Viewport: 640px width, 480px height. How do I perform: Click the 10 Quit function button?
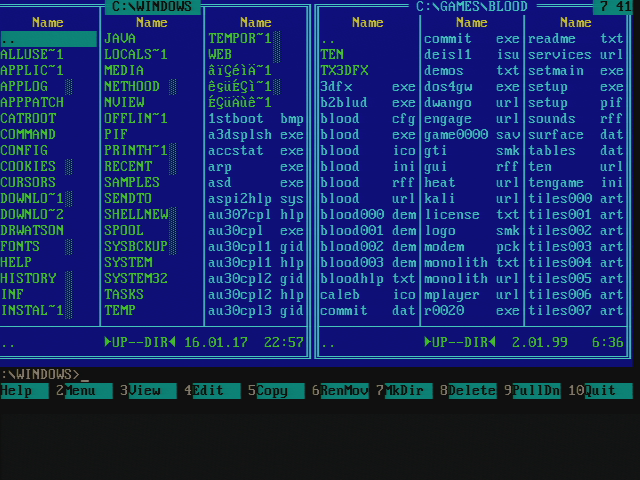pos(600,391)
